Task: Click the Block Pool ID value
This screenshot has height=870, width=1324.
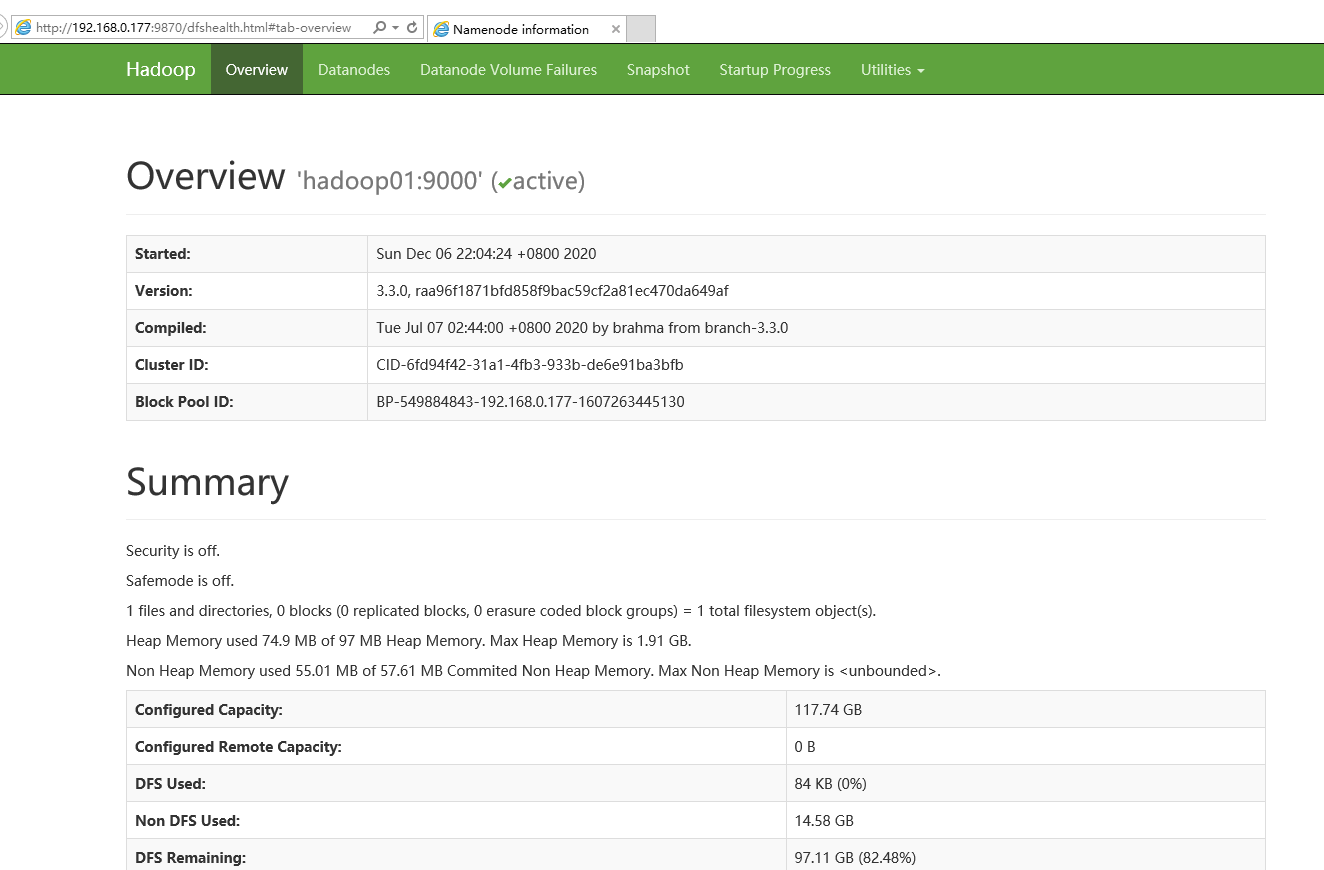Action: pyautogui.click(x=530, y=402)
